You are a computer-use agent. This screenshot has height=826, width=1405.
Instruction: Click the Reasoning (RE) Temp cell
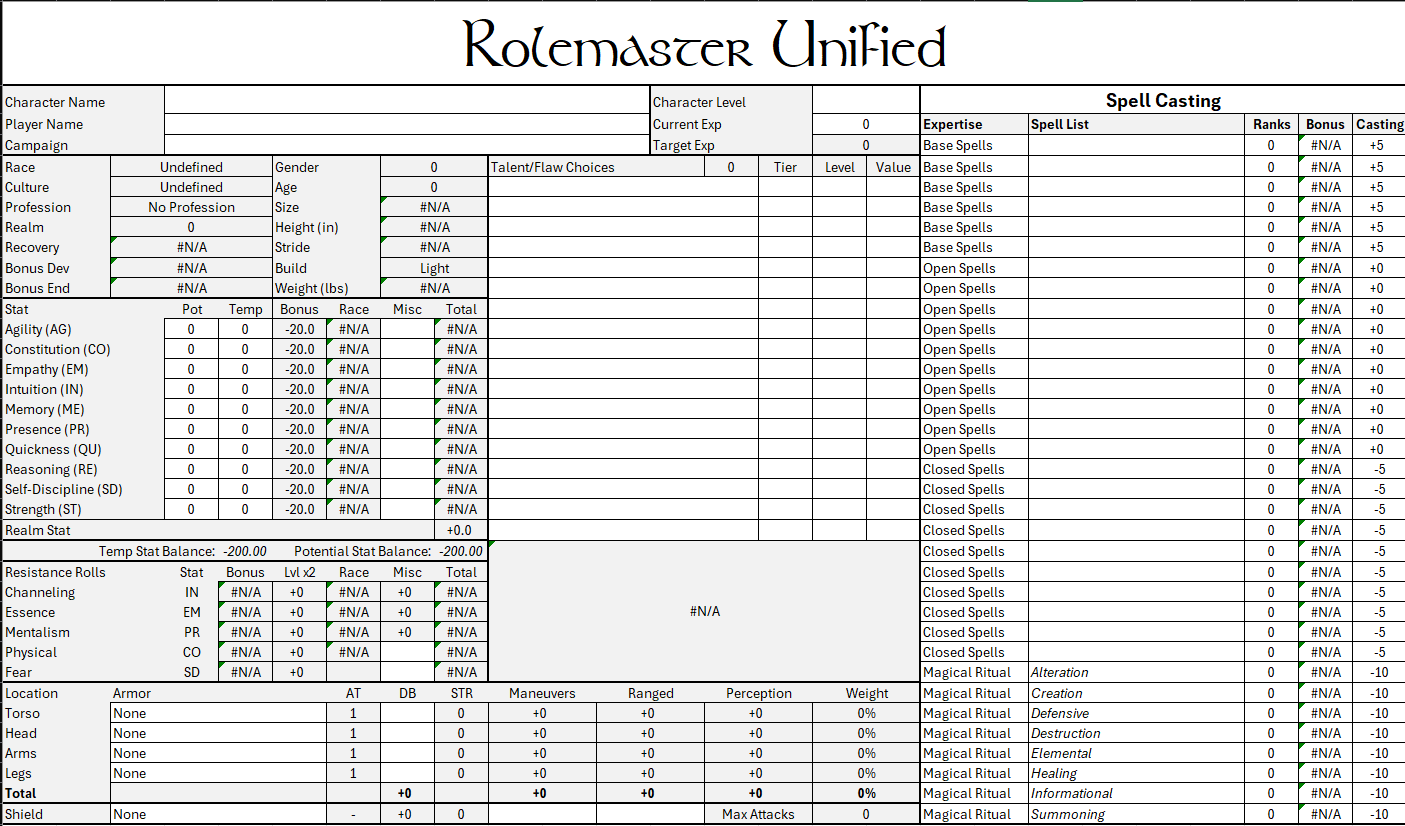[x=245, y=469]
